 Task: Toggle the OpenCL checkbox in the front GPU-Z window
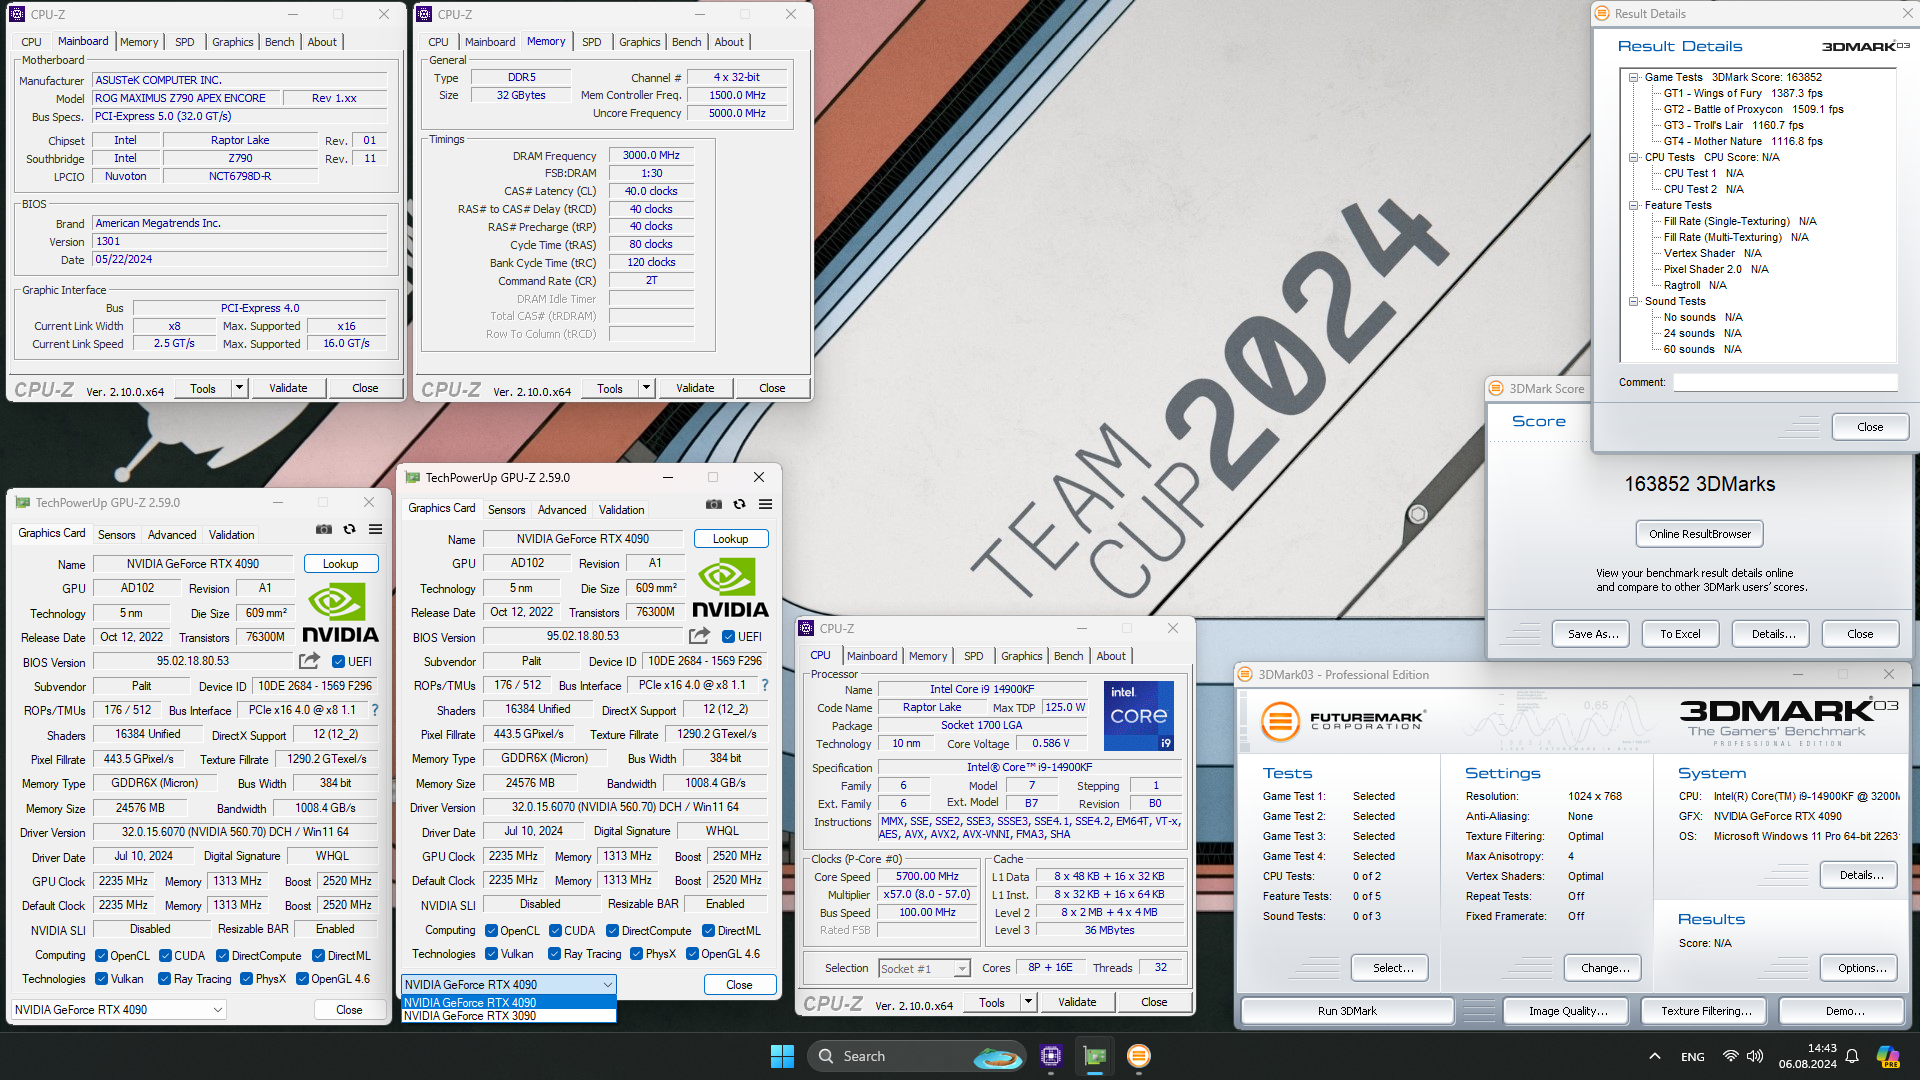point(491,931)
